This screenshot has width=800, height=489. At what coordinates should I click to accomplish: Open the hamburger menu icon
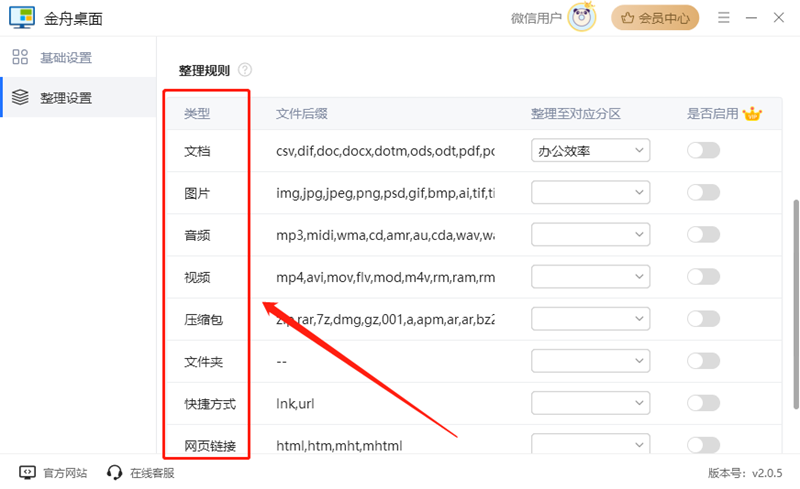tap(723, 18)
